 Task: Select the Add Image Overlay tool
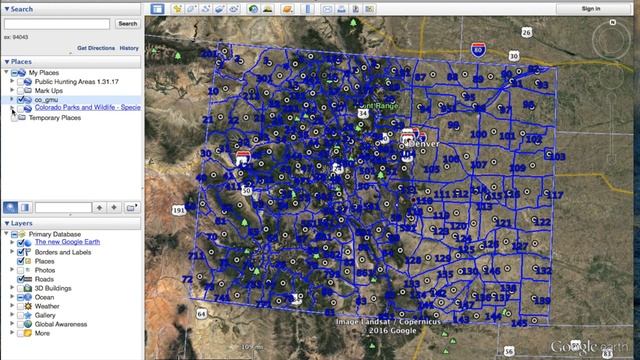220,9
